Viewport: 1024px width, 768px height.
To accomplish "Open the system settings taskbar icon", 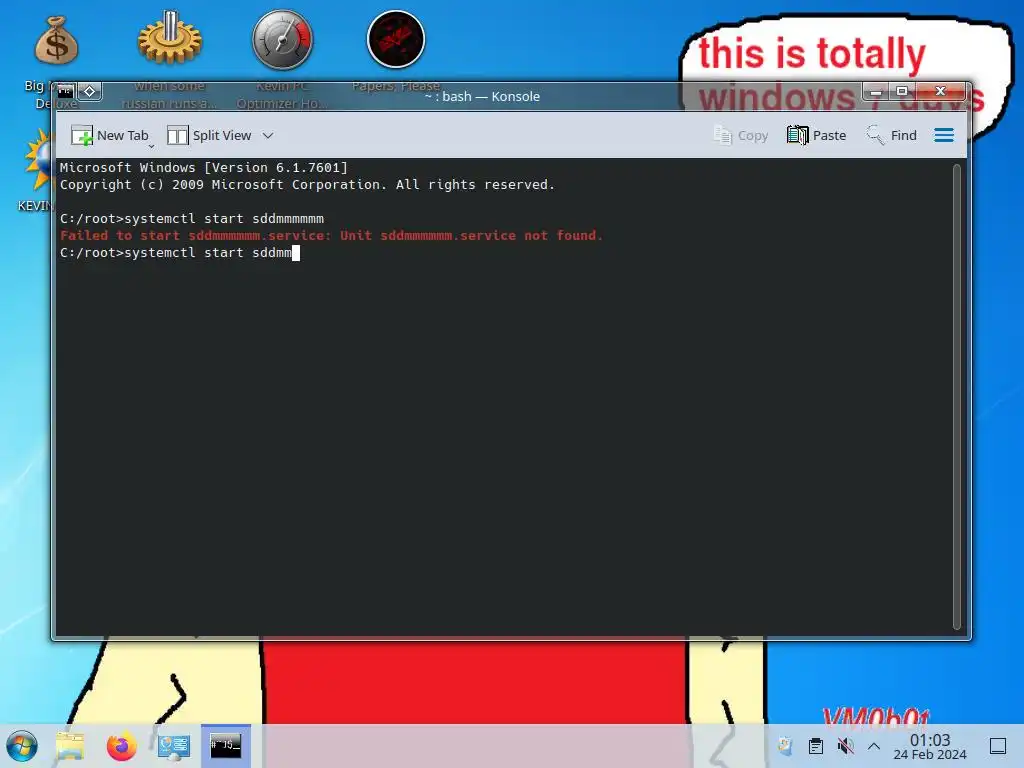I will 174,746.
